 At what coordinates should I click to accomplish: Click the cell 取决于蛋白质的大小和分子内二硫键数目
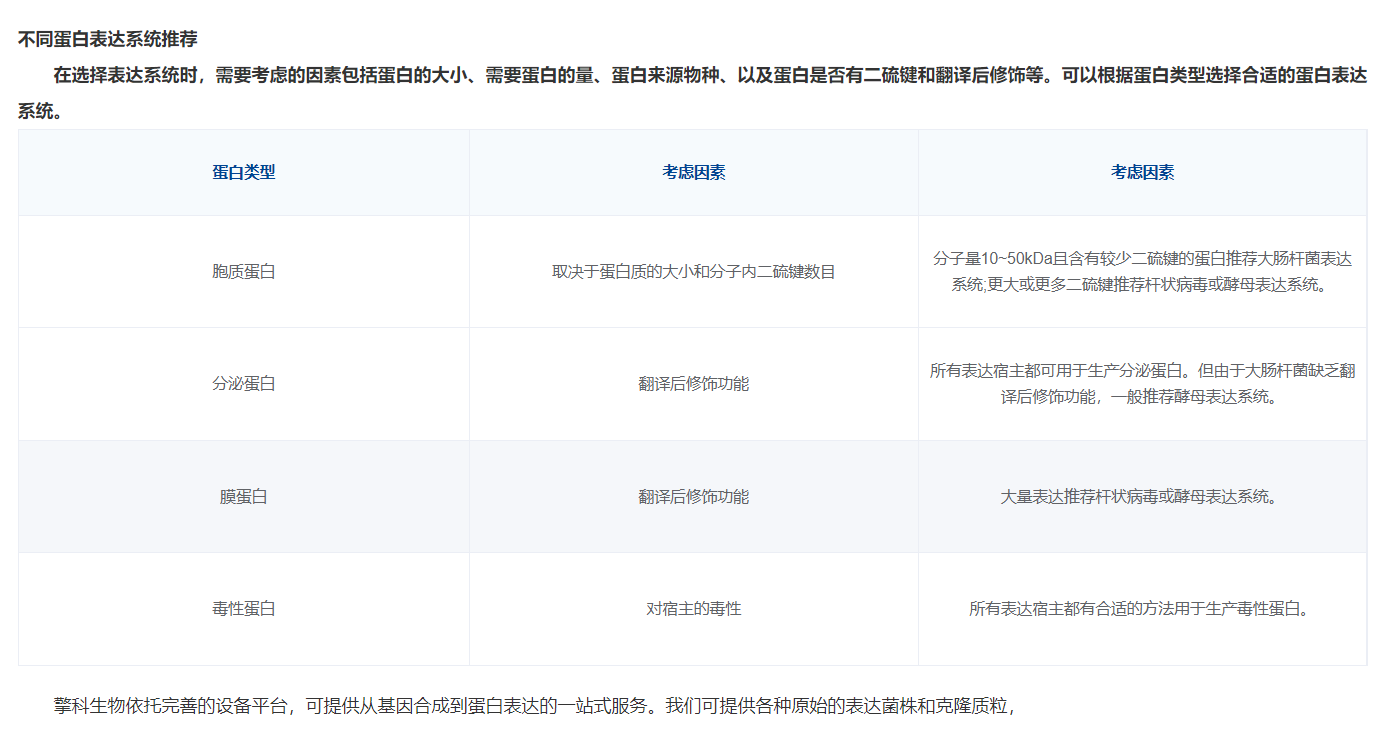tap(693, 271)
